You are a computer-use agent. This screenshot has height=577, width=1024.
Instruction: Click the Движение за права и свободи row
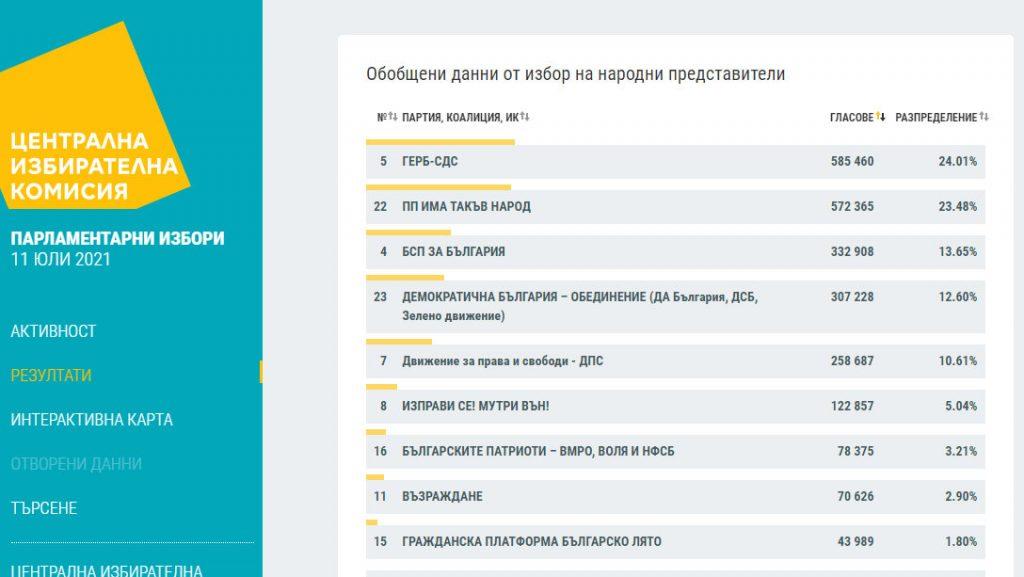click(675, 361)
